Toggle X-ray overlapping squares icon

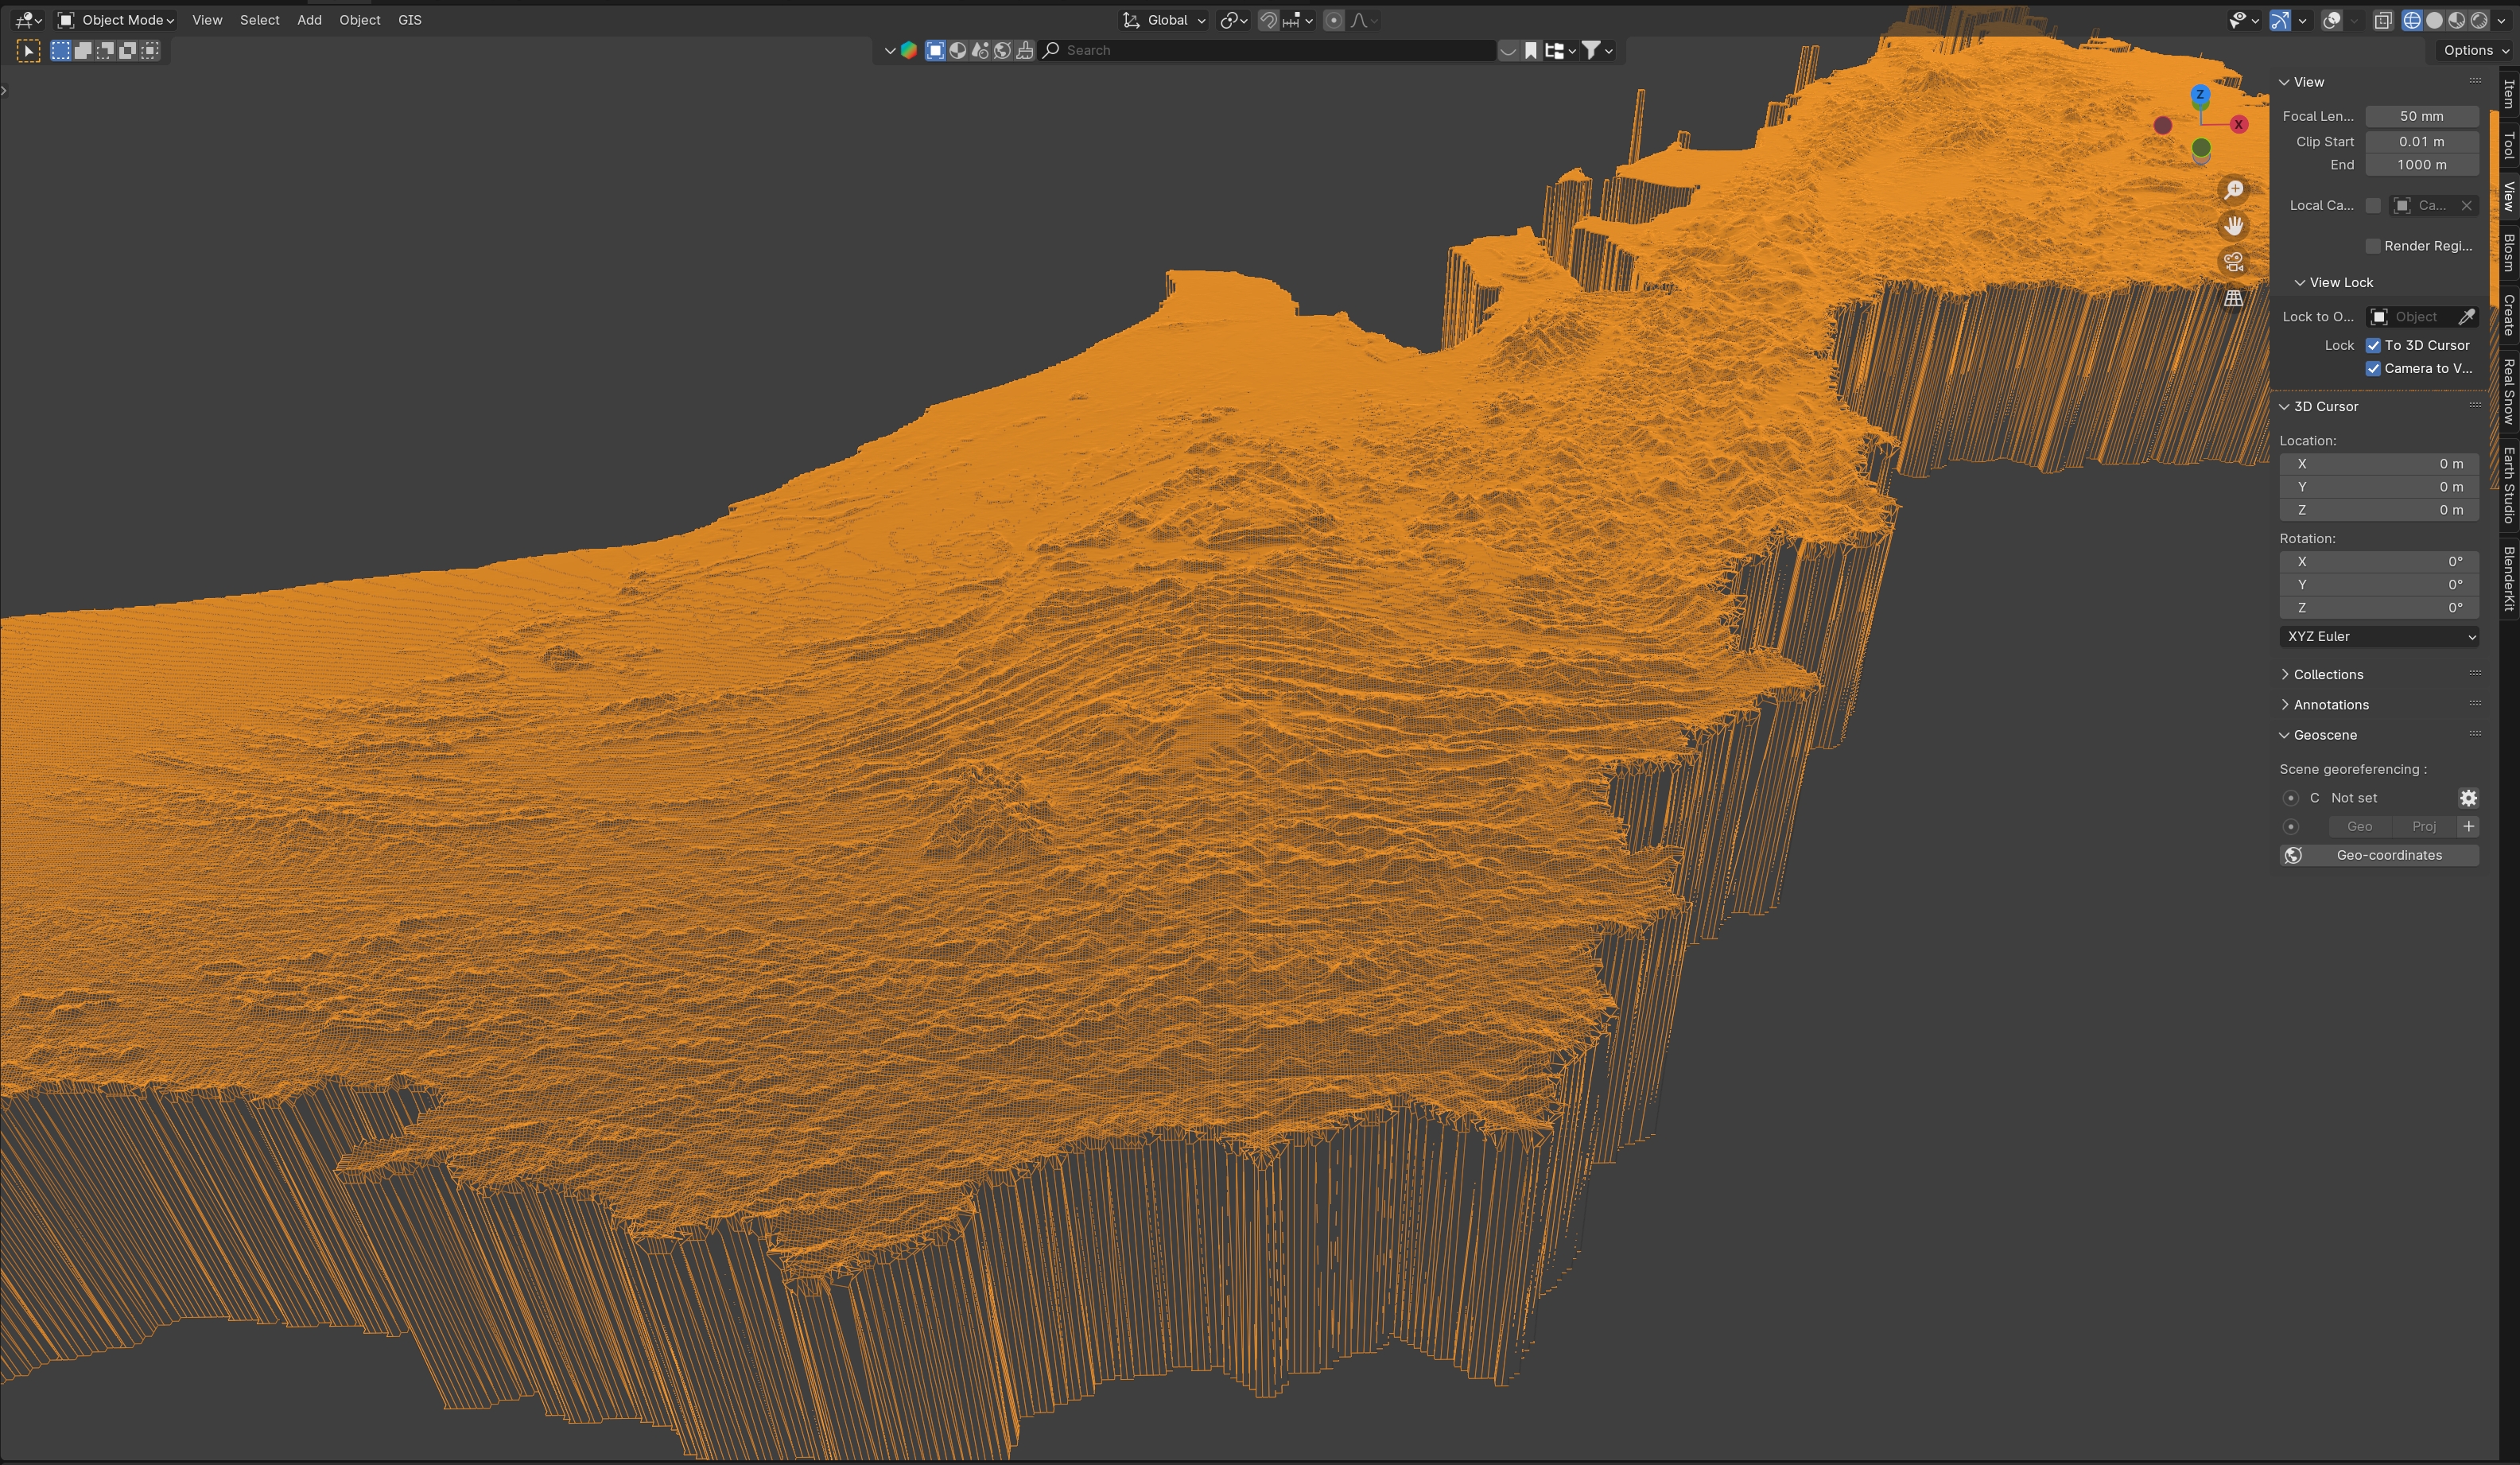(x=2383, y=20)
